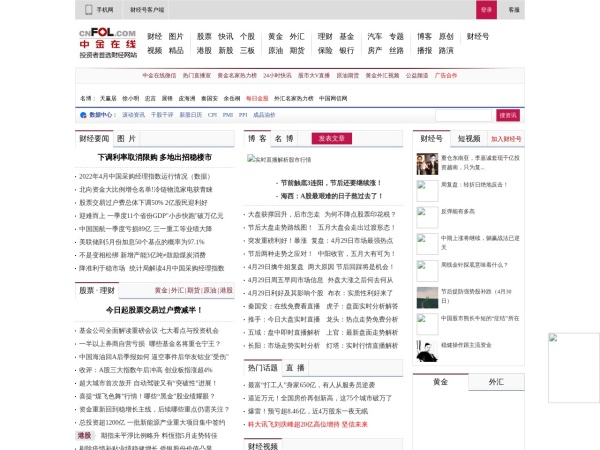Click the 实时直播解析股市行情 broken image
This screenshot has height=450, width=600.
pos(279,159)
